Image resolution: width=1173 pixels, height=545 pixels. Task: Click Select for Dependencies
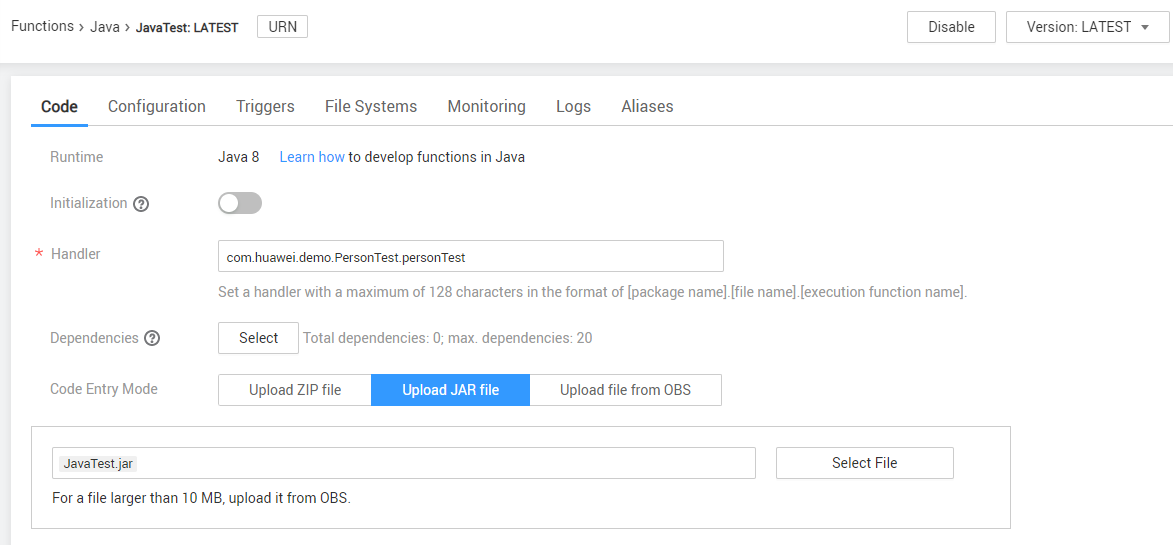pos(258,338)
